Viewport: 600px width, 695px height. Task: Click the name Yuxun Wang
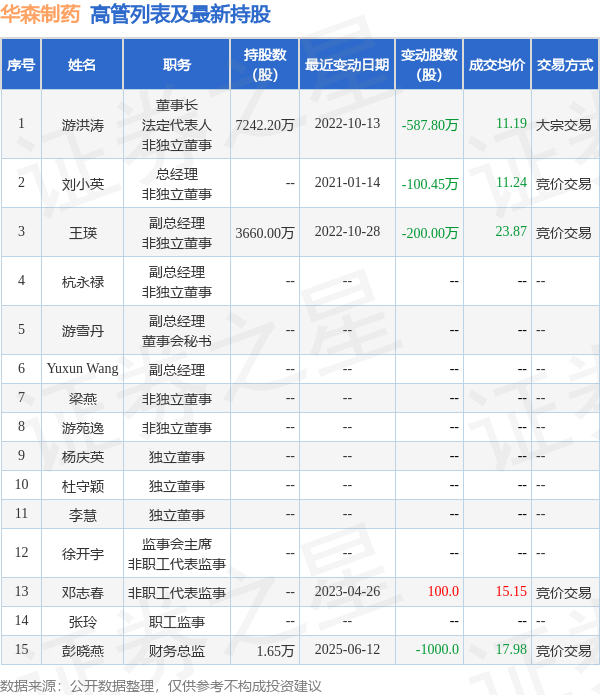tap(82, 368)
